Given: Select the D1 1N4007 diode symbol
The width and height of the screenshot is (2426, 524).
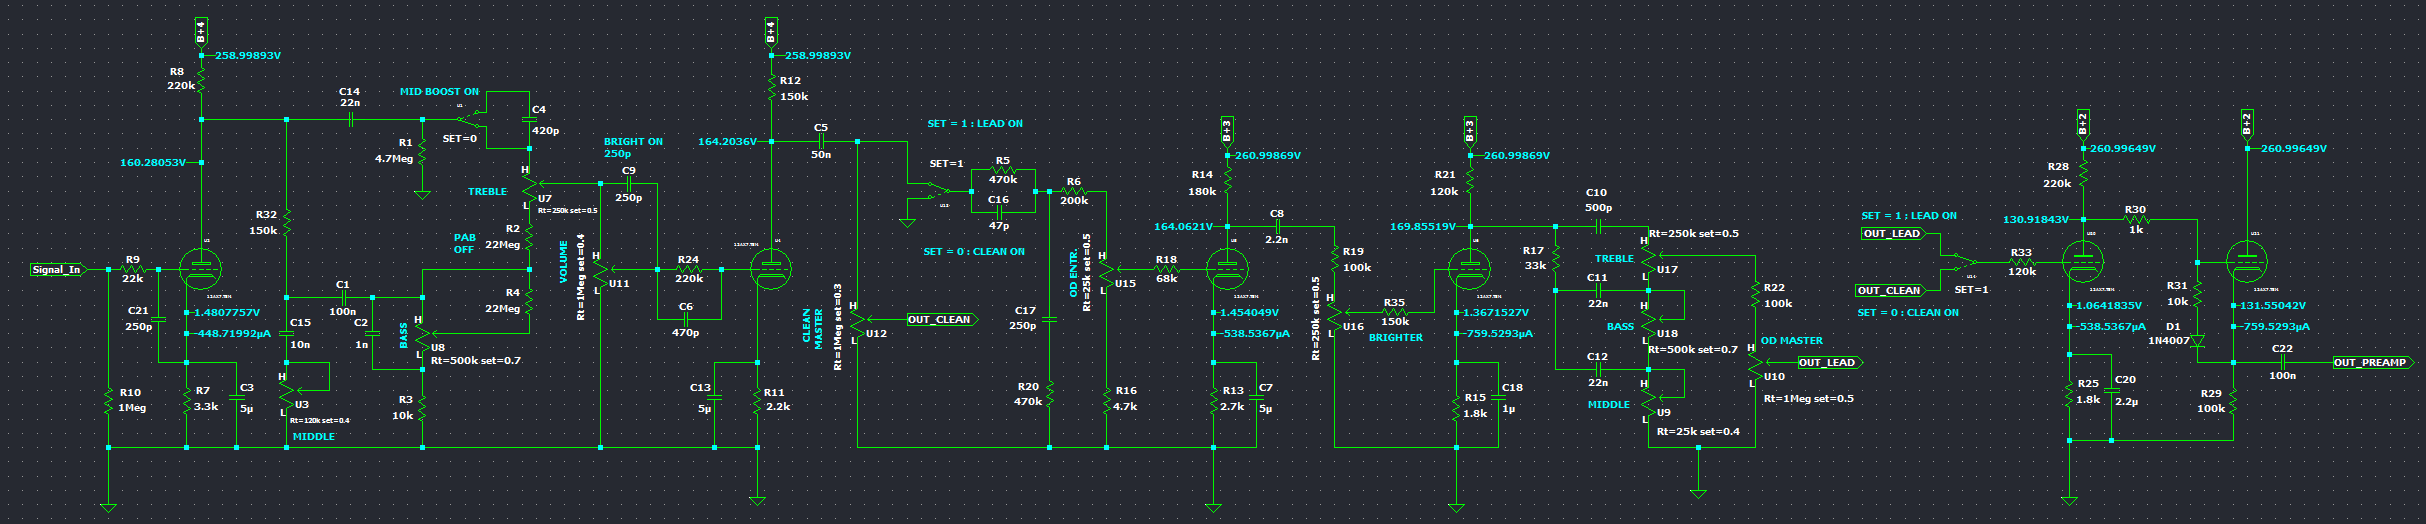Looking at the screenshot, I should pyautogui.click(x=2198, y=341).
